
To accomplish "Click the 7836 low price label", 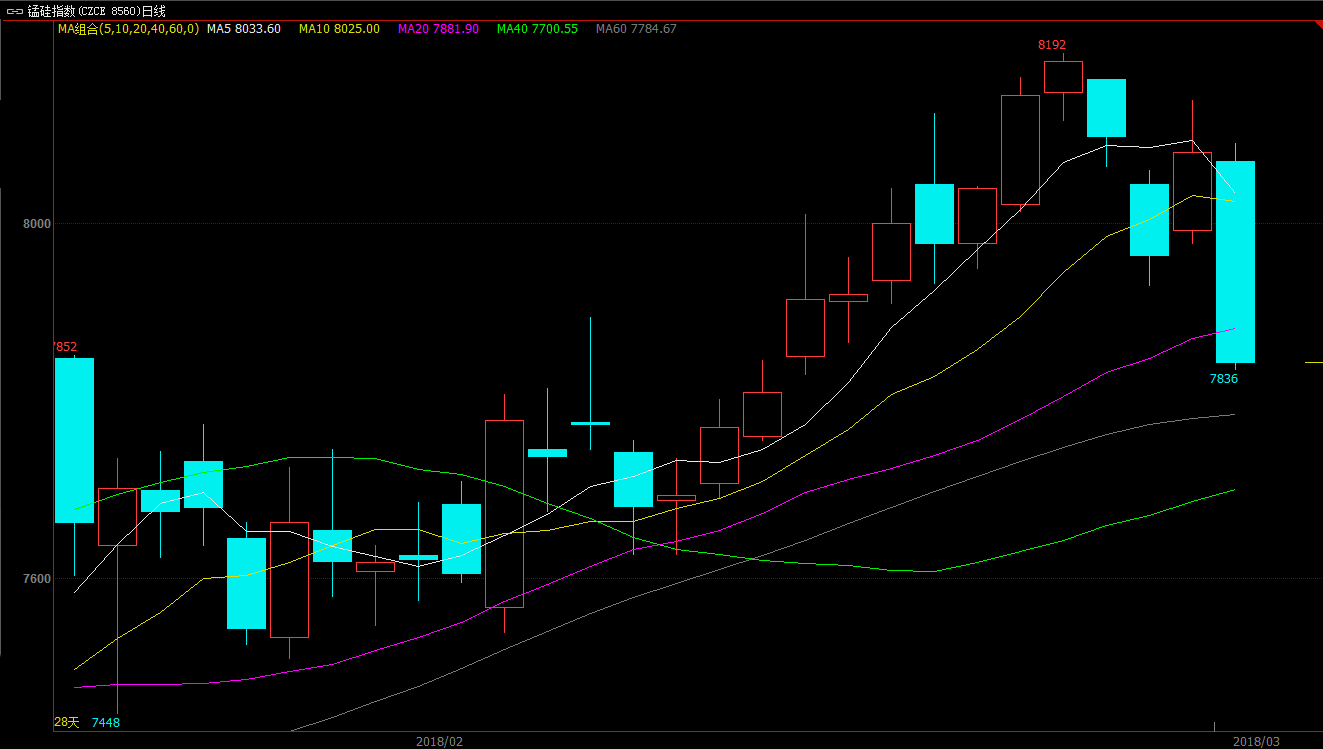I will pos(1224,379).
